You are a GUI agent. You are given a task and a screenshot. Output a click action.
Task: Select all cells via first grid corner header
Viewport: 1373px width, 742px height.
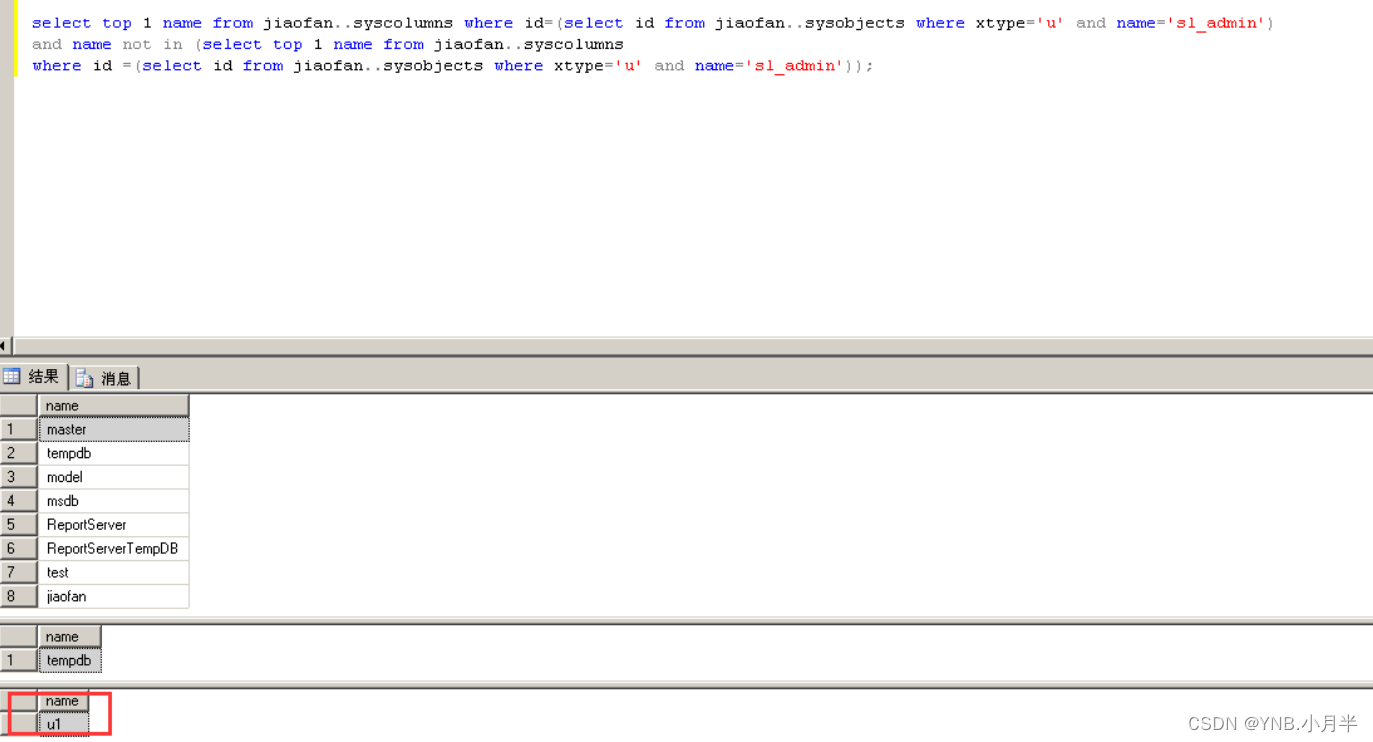[x=18, y=406]
